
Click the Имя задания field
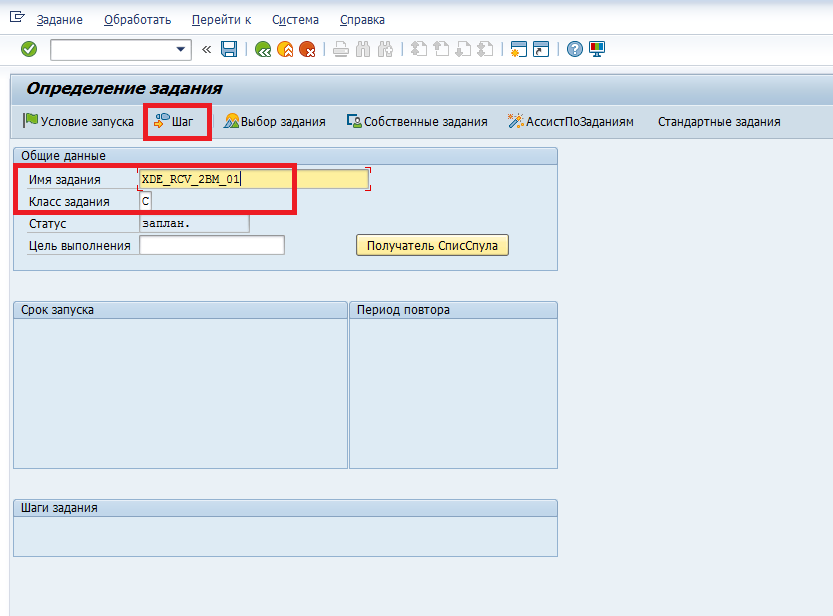coord(254,180)
